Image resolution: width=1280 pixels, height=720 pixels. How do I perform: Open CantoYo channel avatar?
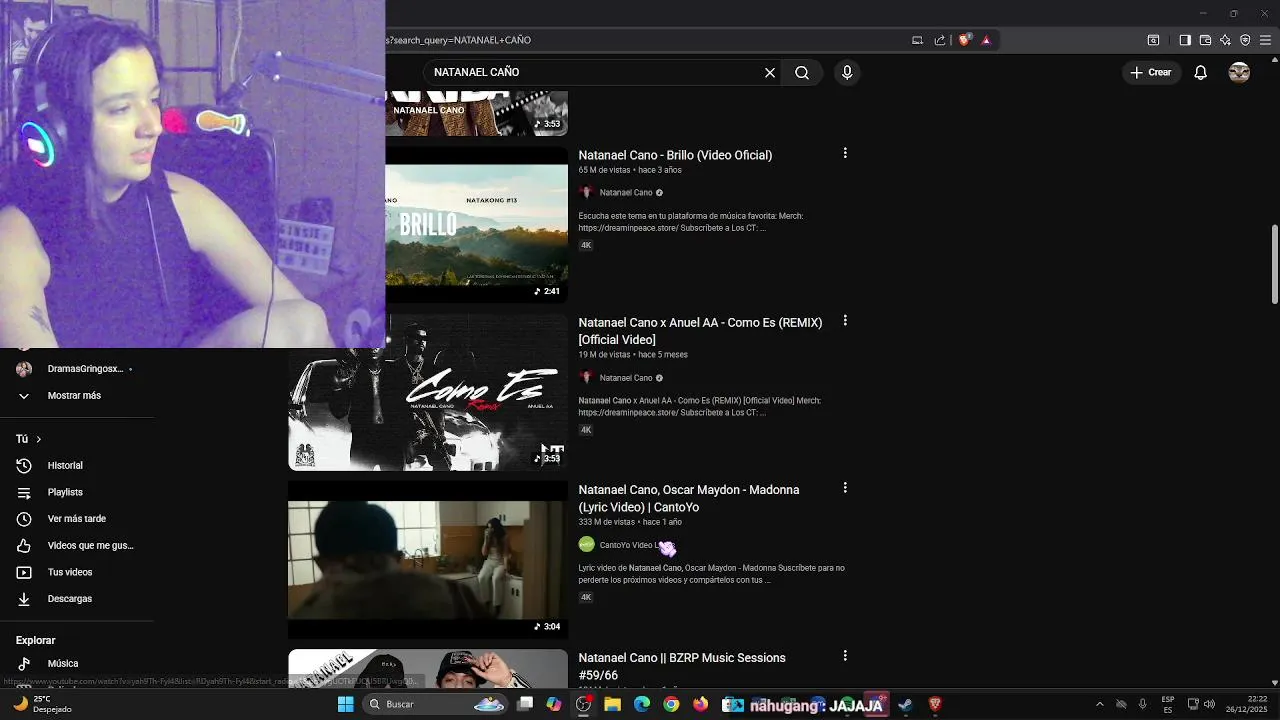pyautogui.click(x=587, y=545)
